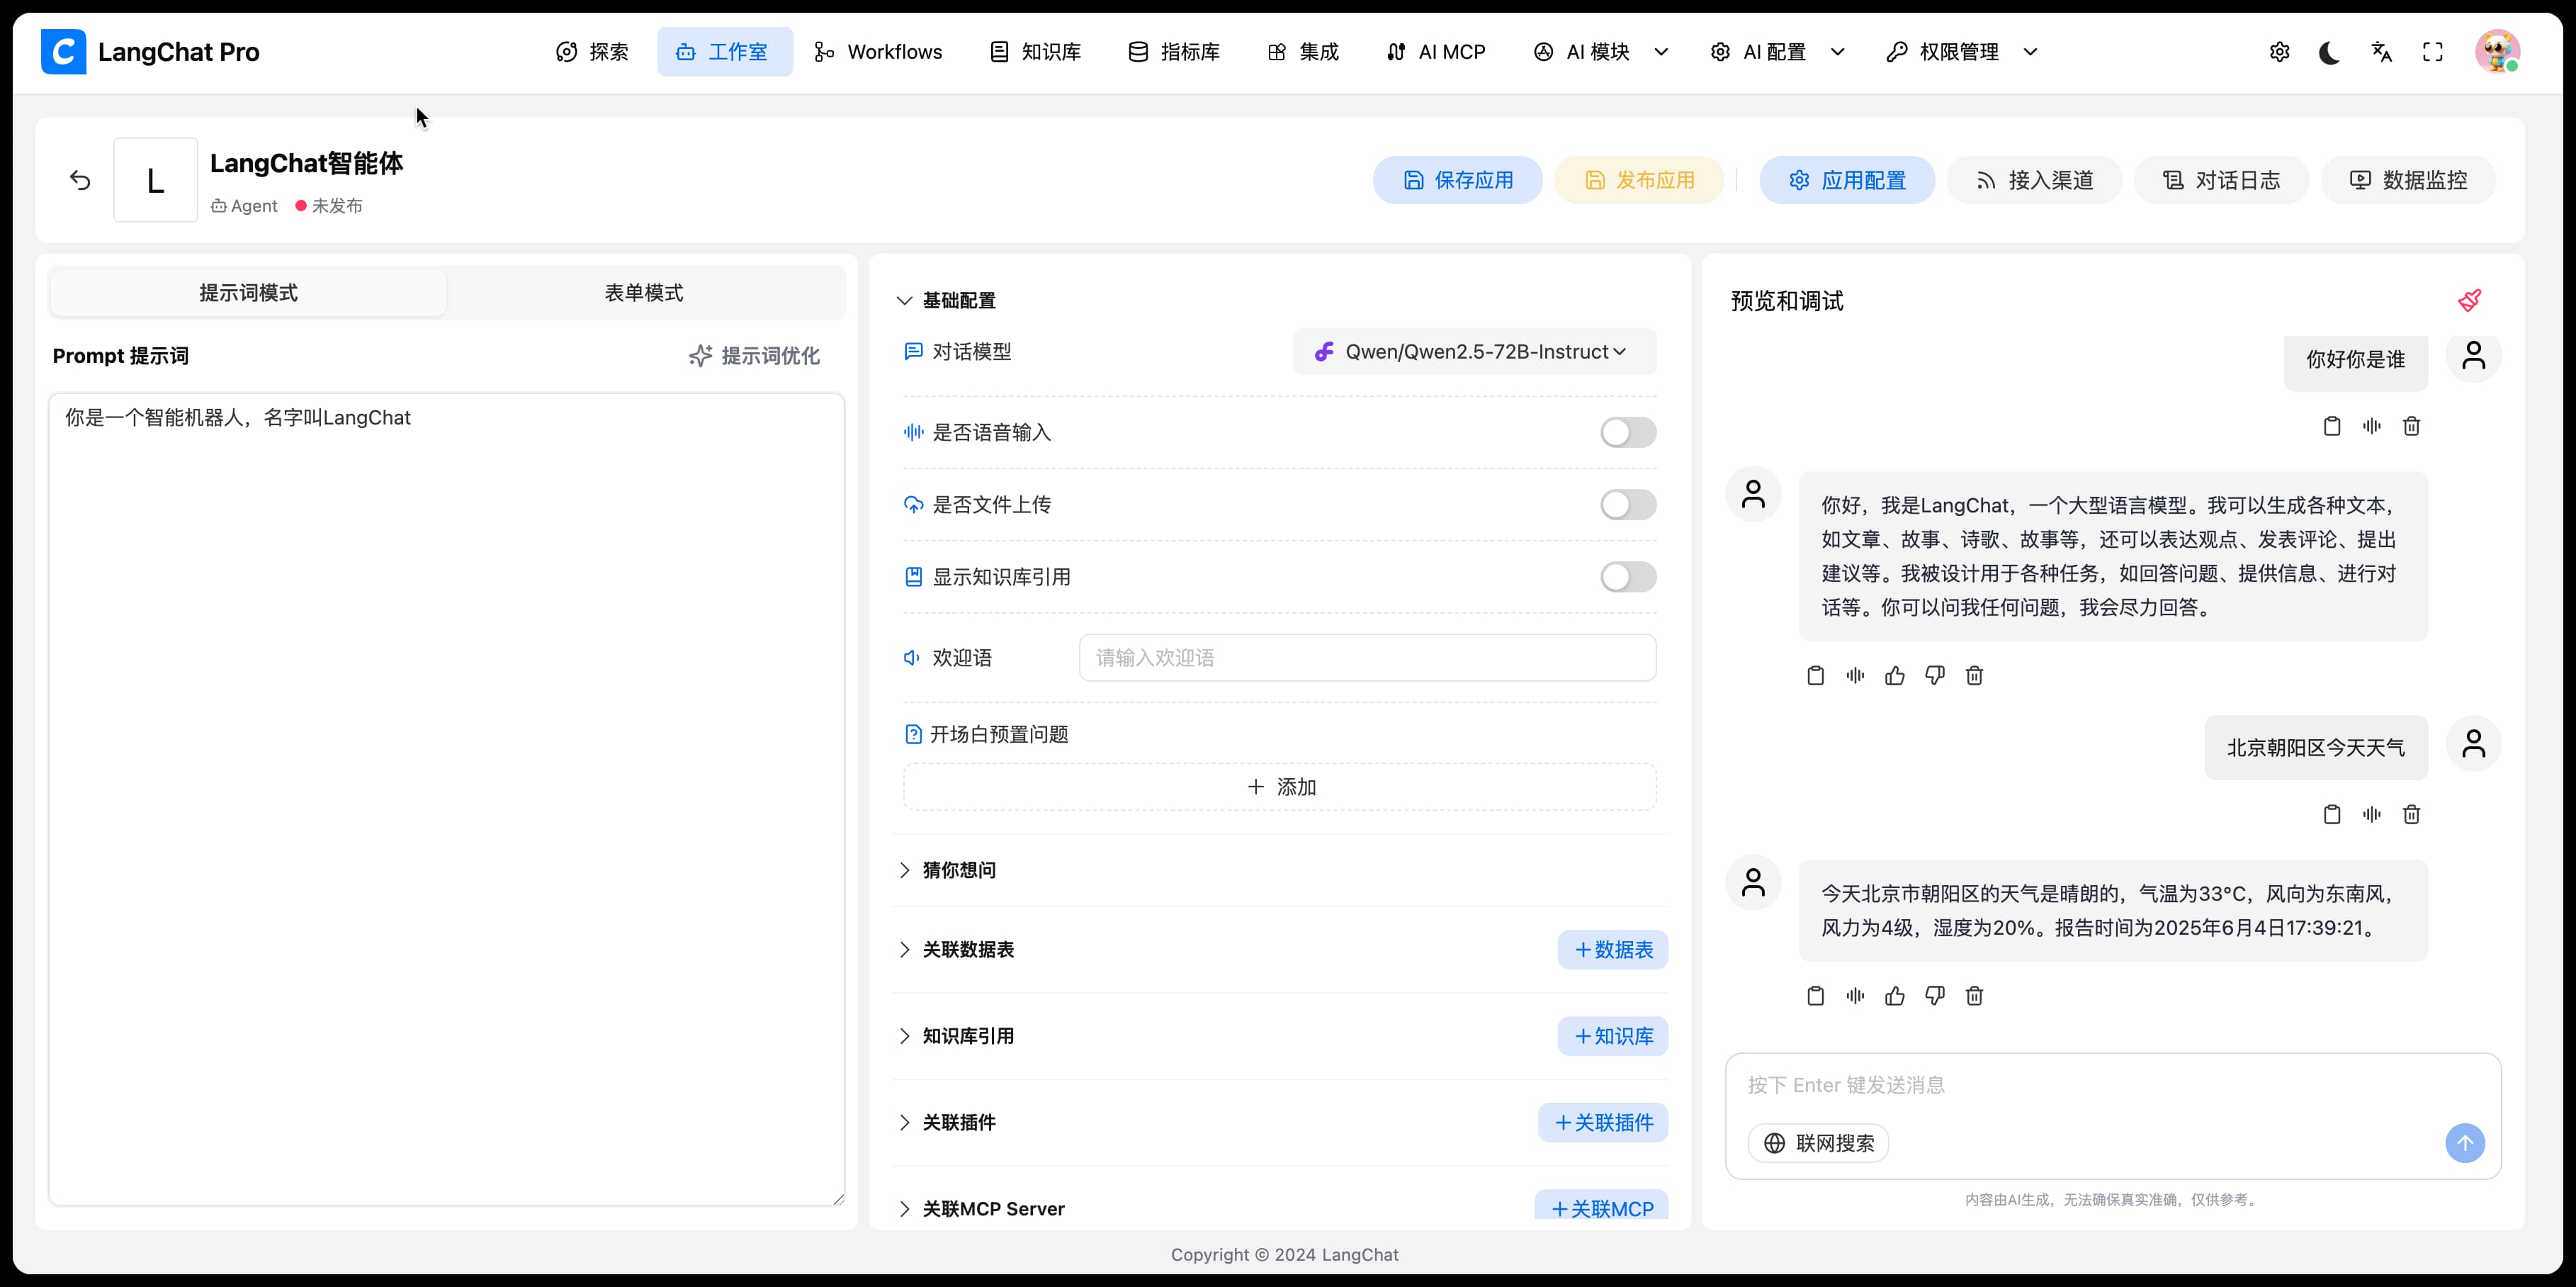2576x1287 pixels.
Task: Go to 探索 in top navigation
Action: point(593,52)
